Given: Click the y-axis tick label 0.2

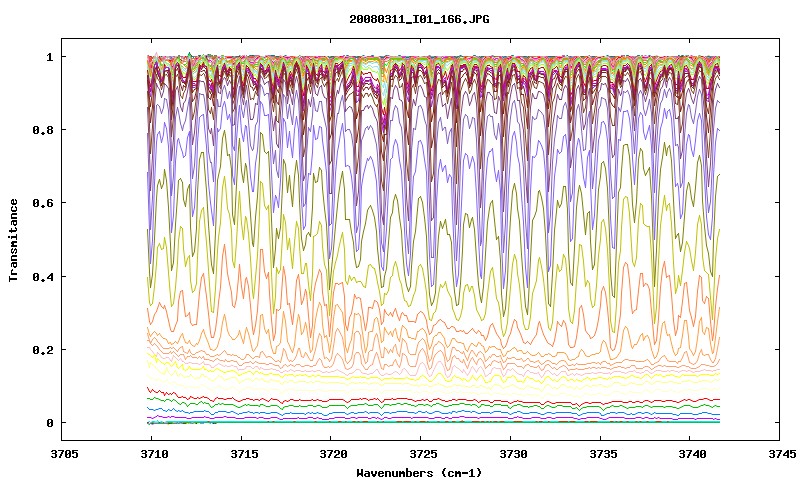Looking at the screenshot, I should click(43, 350).
